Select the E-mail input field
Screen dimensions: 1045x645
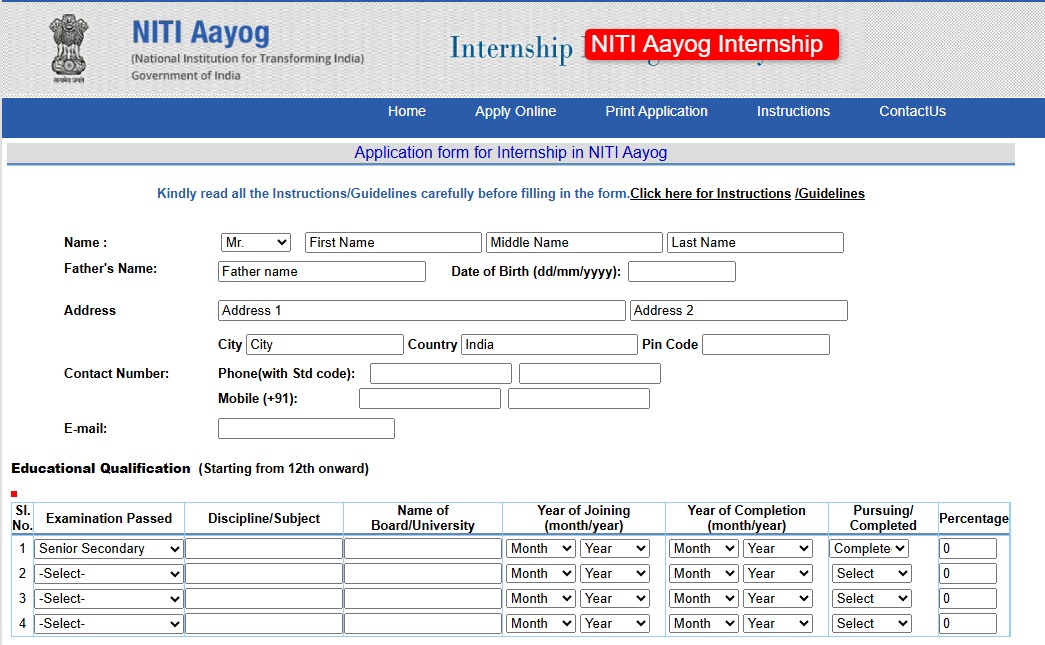[306, 429]
